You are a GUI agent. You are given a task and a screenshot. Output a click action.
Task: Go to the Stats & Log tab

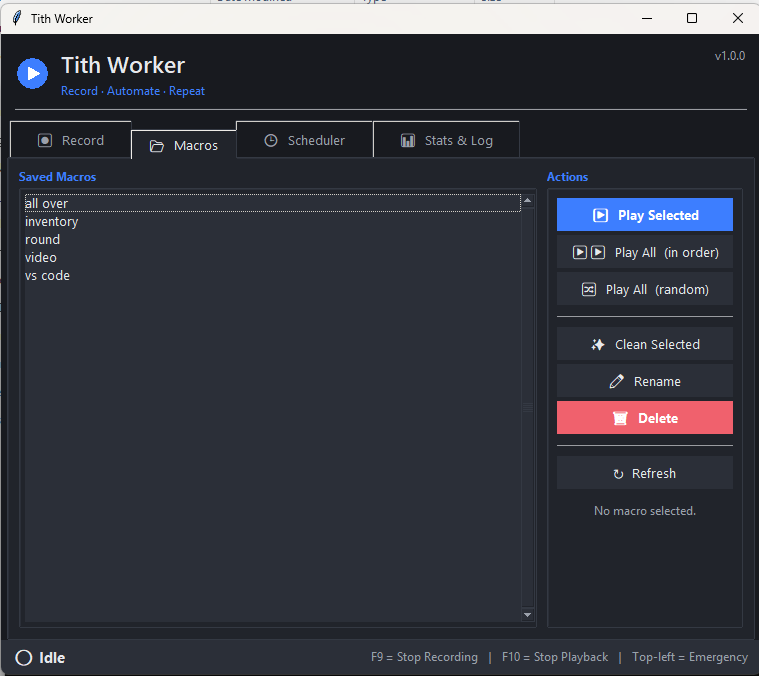(446, 140)
